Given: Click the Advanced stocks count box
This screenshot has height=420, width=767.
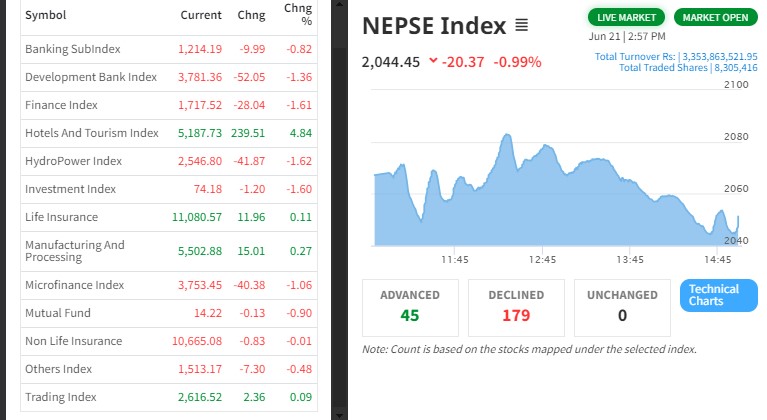Looking at the screenshot, I should tap(410, 307).
